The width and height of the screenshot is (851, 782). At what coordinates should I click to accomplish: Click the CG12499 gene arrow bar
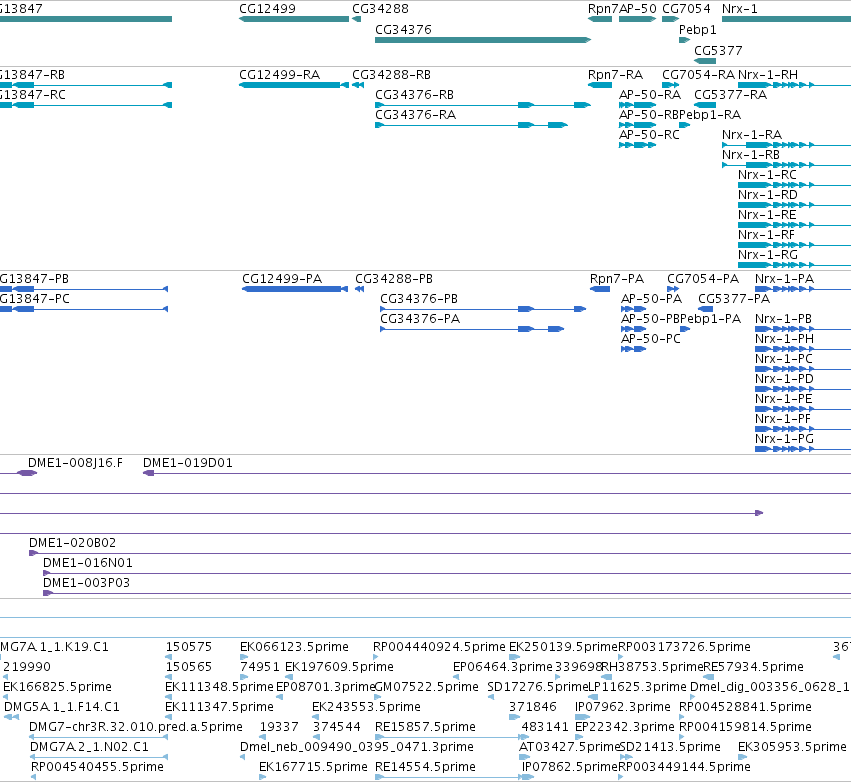[294, 19]
